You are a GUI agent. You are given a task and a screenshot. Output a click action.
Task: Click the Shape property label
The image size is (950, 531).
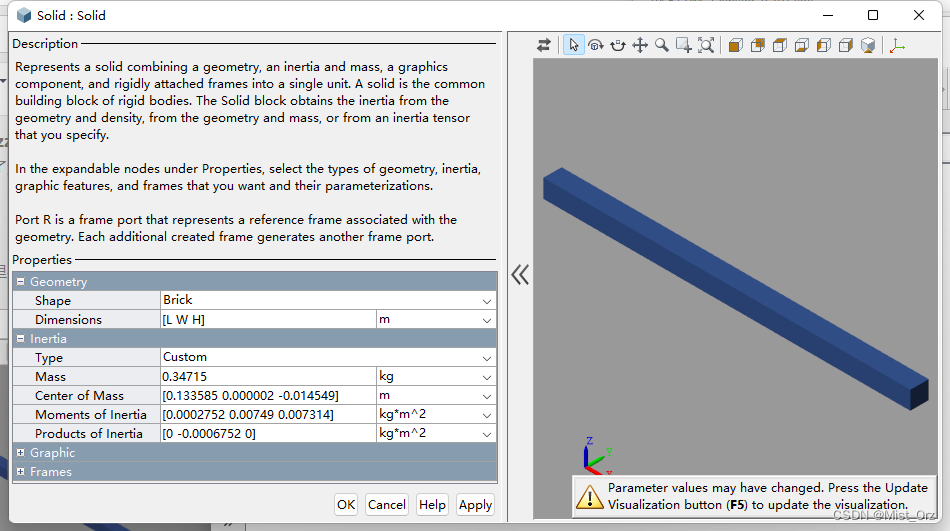point(53,301)
